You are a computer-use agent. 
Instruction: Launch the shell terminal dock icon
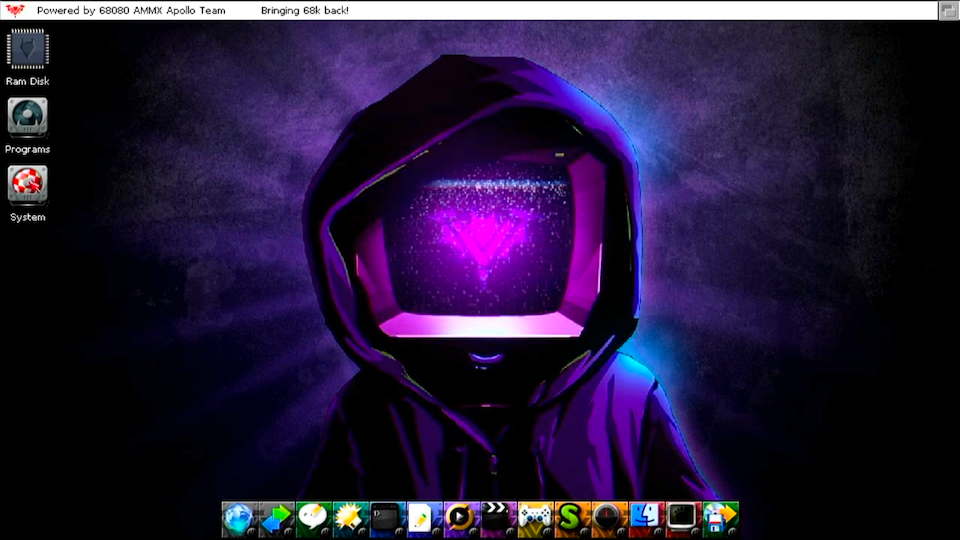point(388,519)
